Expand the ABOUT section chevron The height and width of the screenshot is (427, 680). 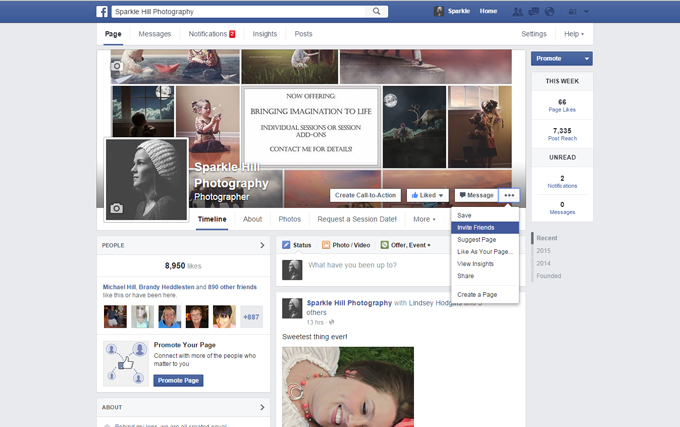point(262,407)
